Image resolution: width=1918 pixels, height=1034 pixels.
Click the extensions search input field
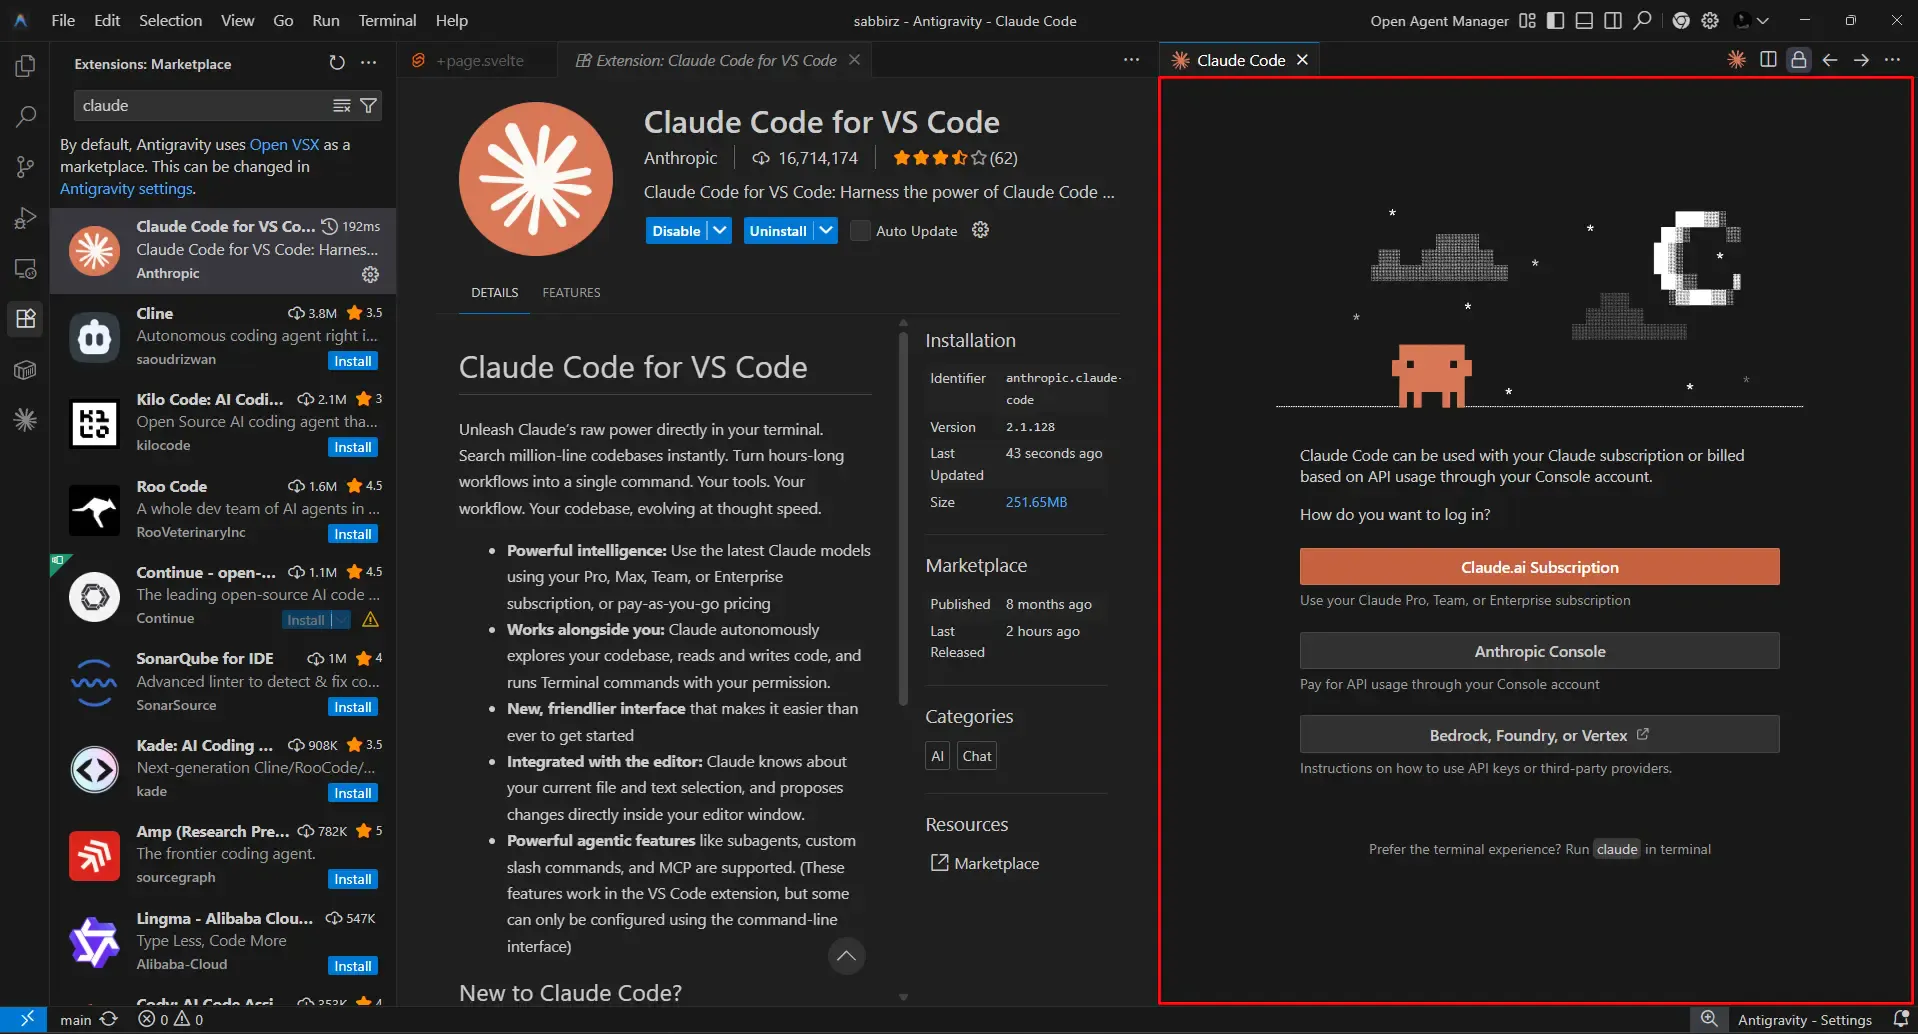pyautogui.click(x=204, y=105)
